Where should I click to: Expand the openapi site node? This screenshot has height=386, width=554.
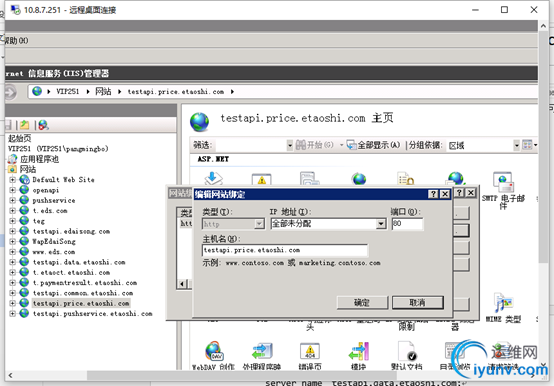13,190
